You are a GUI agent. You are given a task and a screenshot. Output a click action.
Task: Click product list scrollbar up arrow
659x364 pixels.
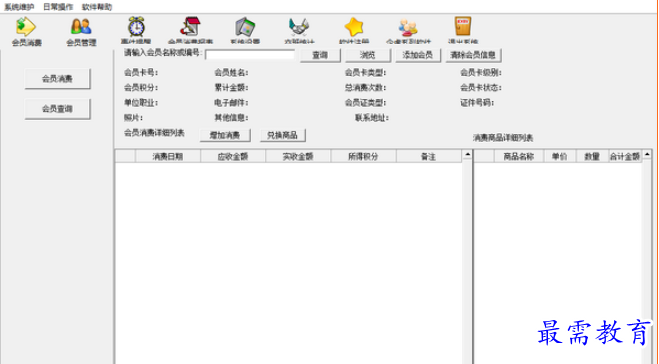click(x=646, y=155)
